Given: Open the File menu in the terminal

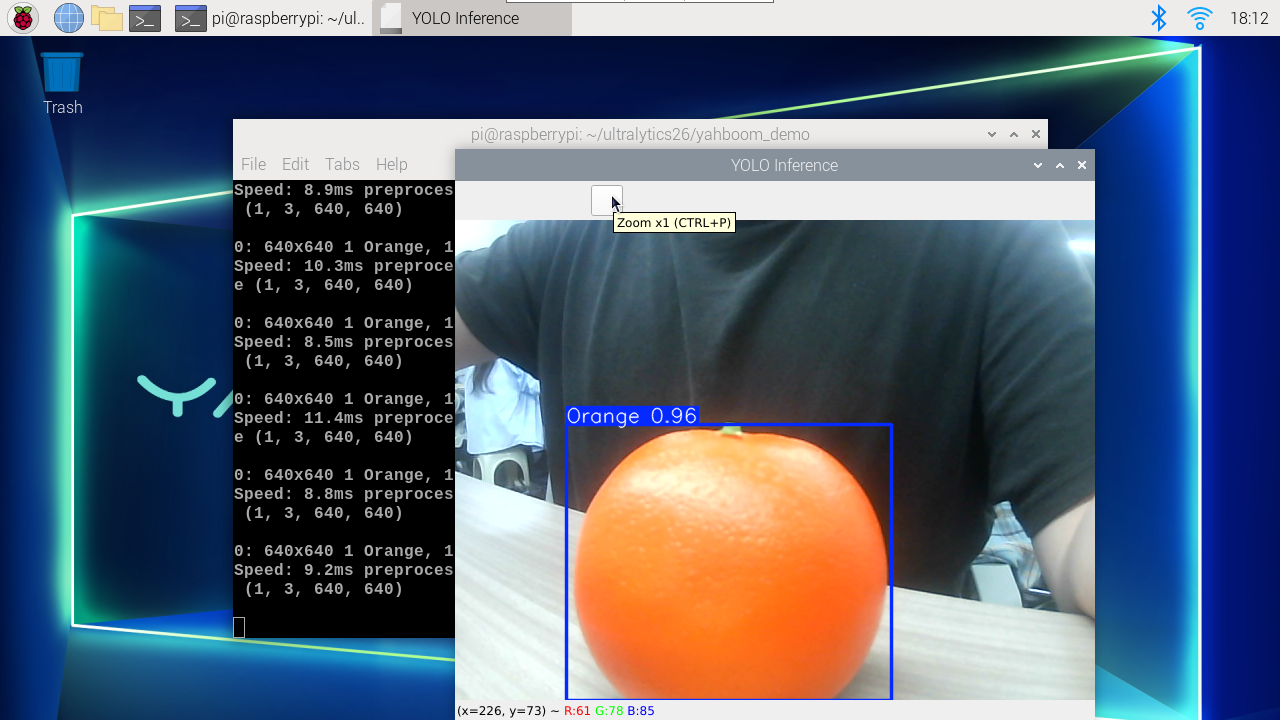Looking at the screenshot, I should click(253, 164).
